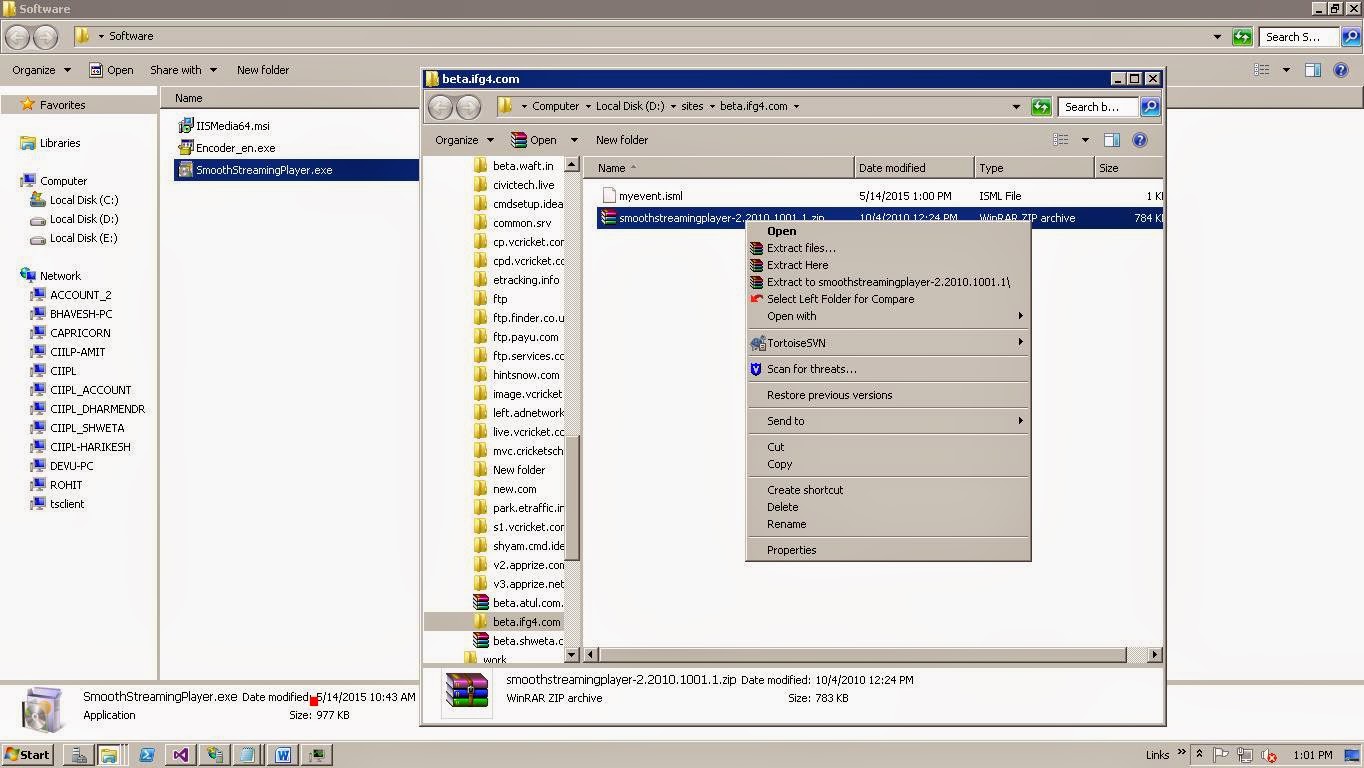Image resolution: width=1364 pixels, height=768 pixels.
Task: Choose Create shortcut in context menu
Action: [804, 490]
